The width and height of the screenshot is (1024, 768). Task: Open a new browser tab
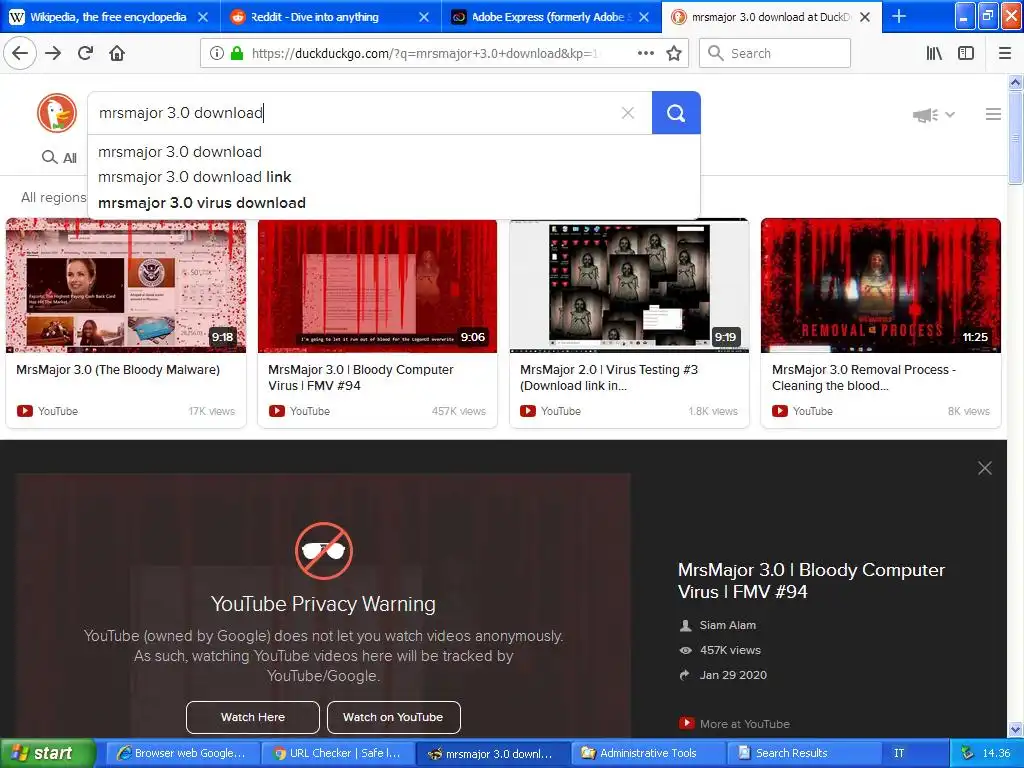point(899,16)
